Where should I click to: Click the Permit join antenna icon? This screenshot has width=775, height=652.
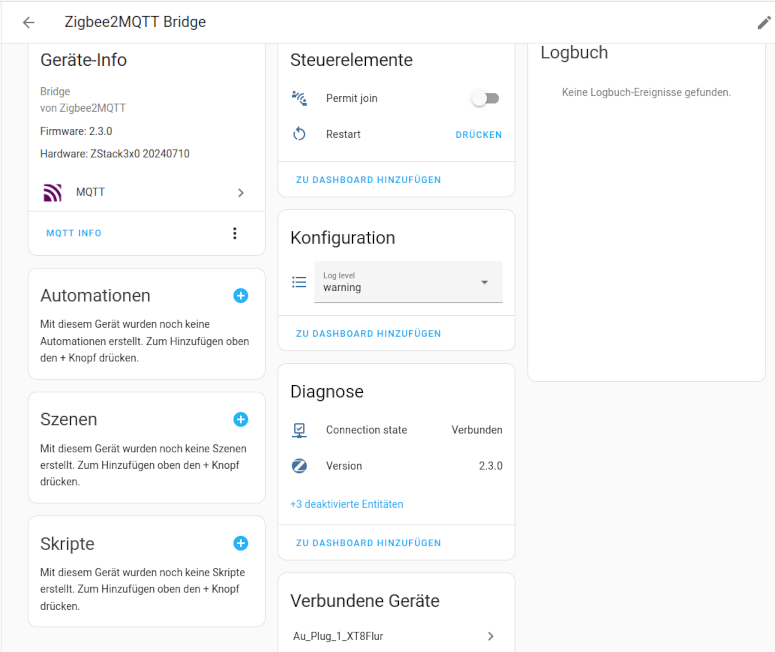tap(299, 98)
